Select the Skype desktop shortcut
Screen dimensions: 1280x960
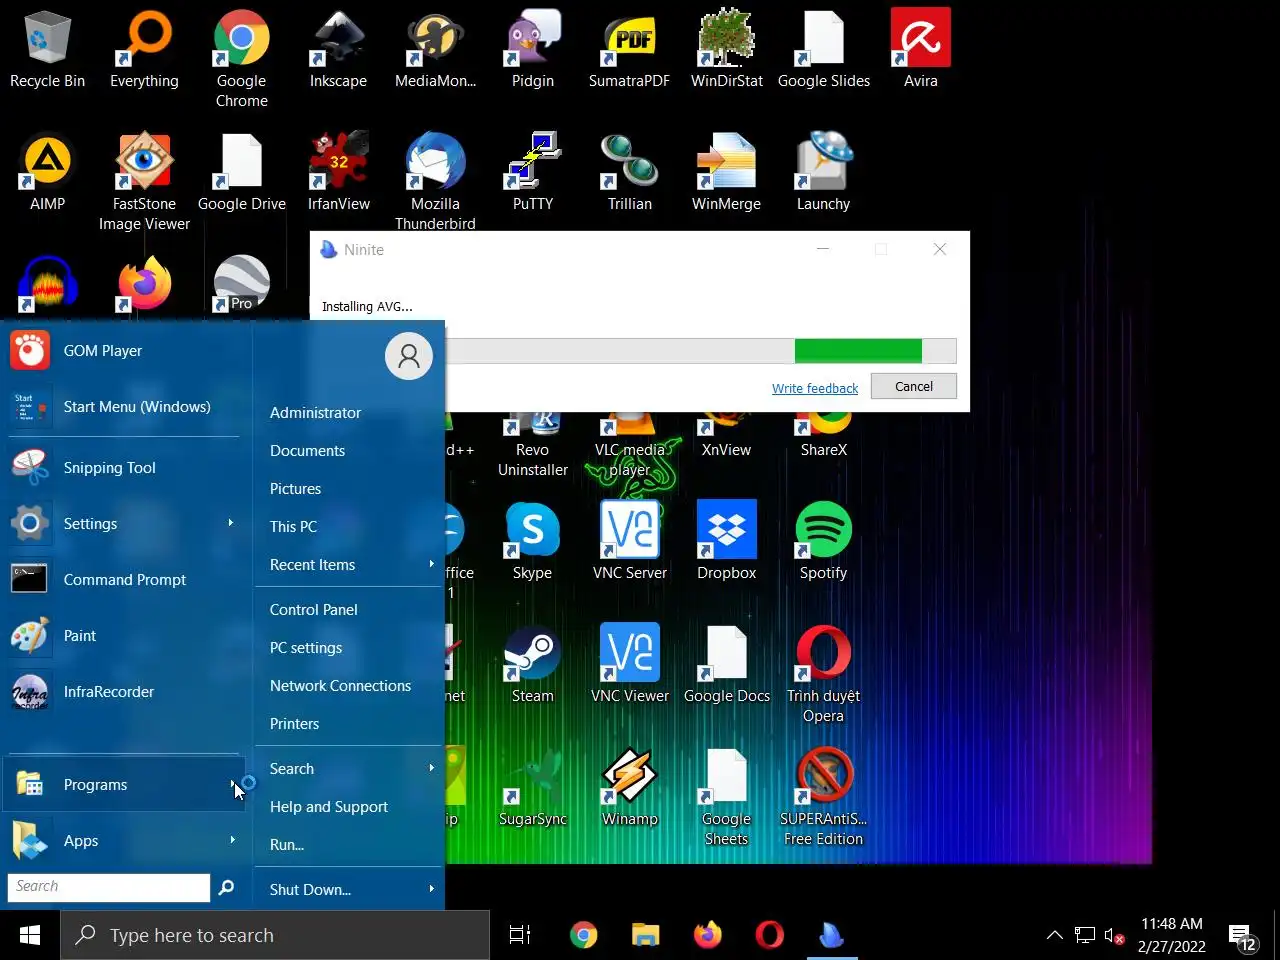click(x=532, y=541)
